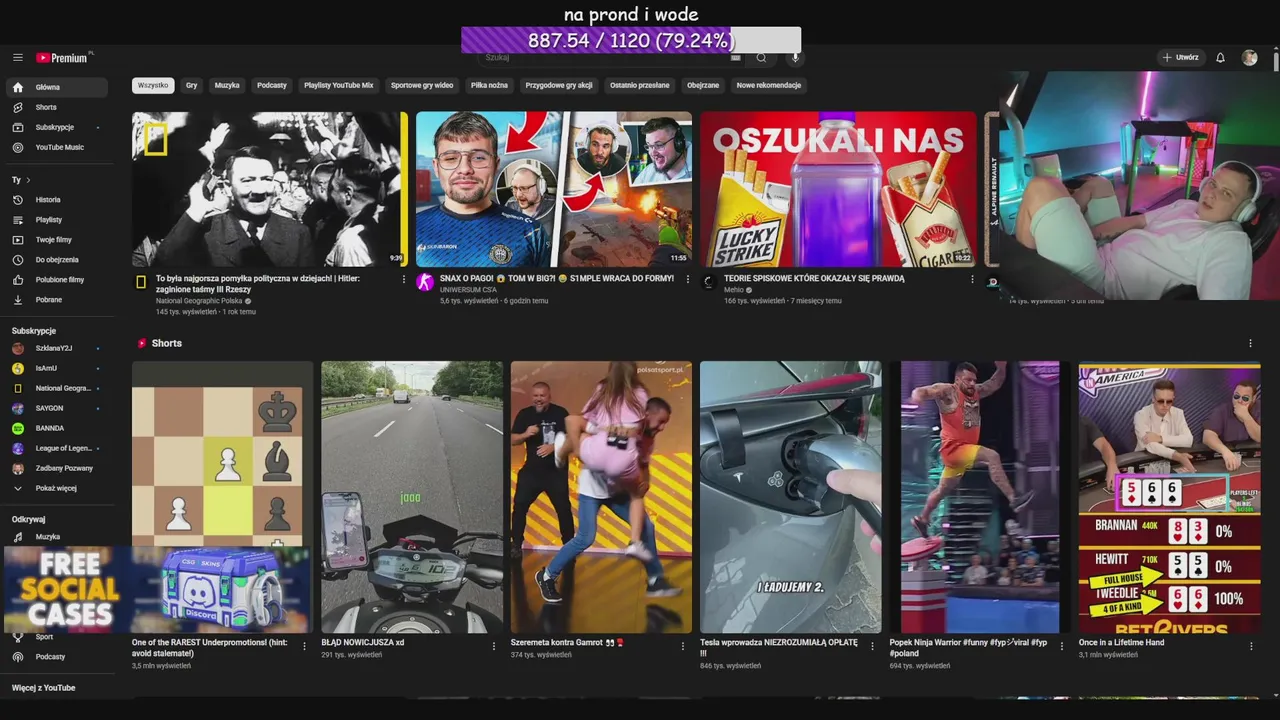Viewport: 1280px width, 720px height.
Task: Open options for Szeremeta kontra Gamrot short
Action: [683, 646]
